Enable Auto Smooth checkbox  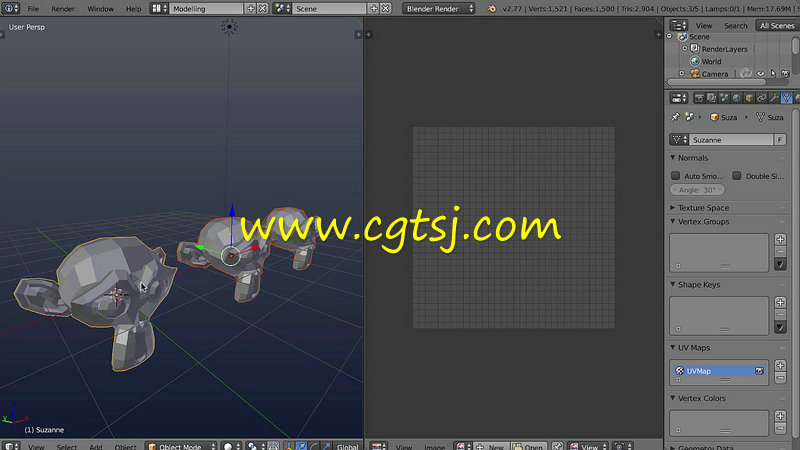point(676,176)
